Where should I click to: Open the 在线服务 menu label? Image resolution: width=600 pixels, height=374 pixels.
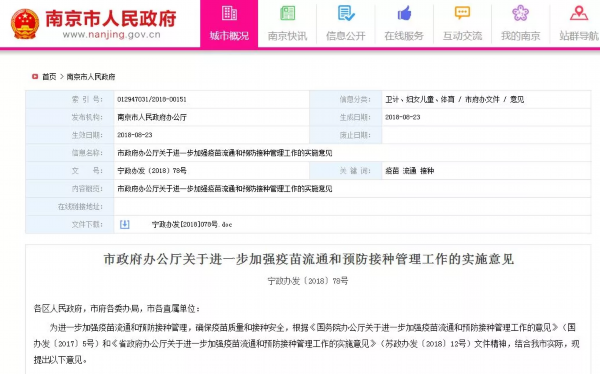pyautogui.click(x=404, y=36)
